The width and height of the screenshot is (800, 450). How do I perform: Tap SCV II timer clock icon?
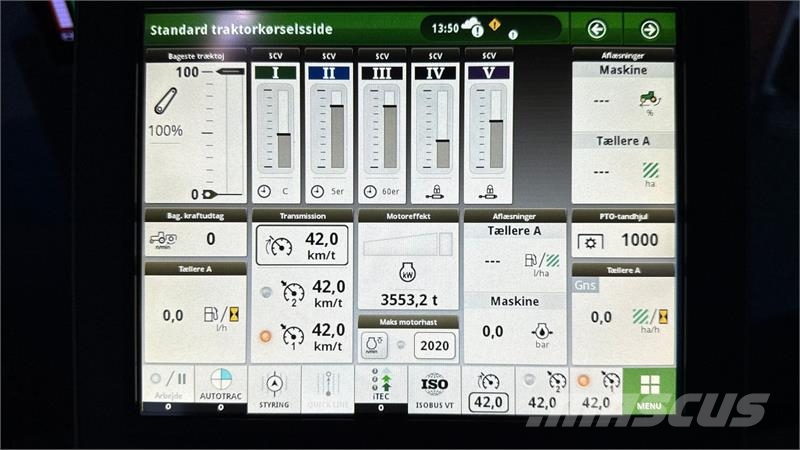(317, 191)
